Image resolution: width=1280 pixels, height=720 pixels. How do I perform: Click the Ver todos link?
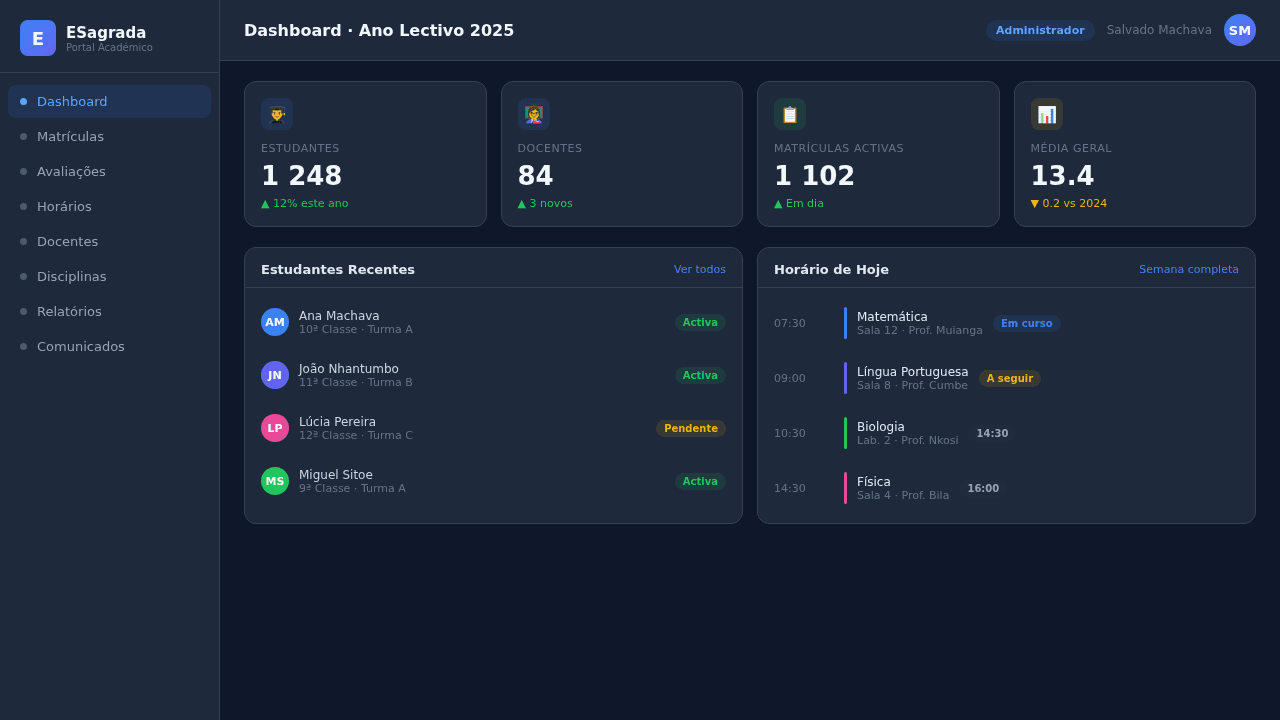(x=700, y=269)
